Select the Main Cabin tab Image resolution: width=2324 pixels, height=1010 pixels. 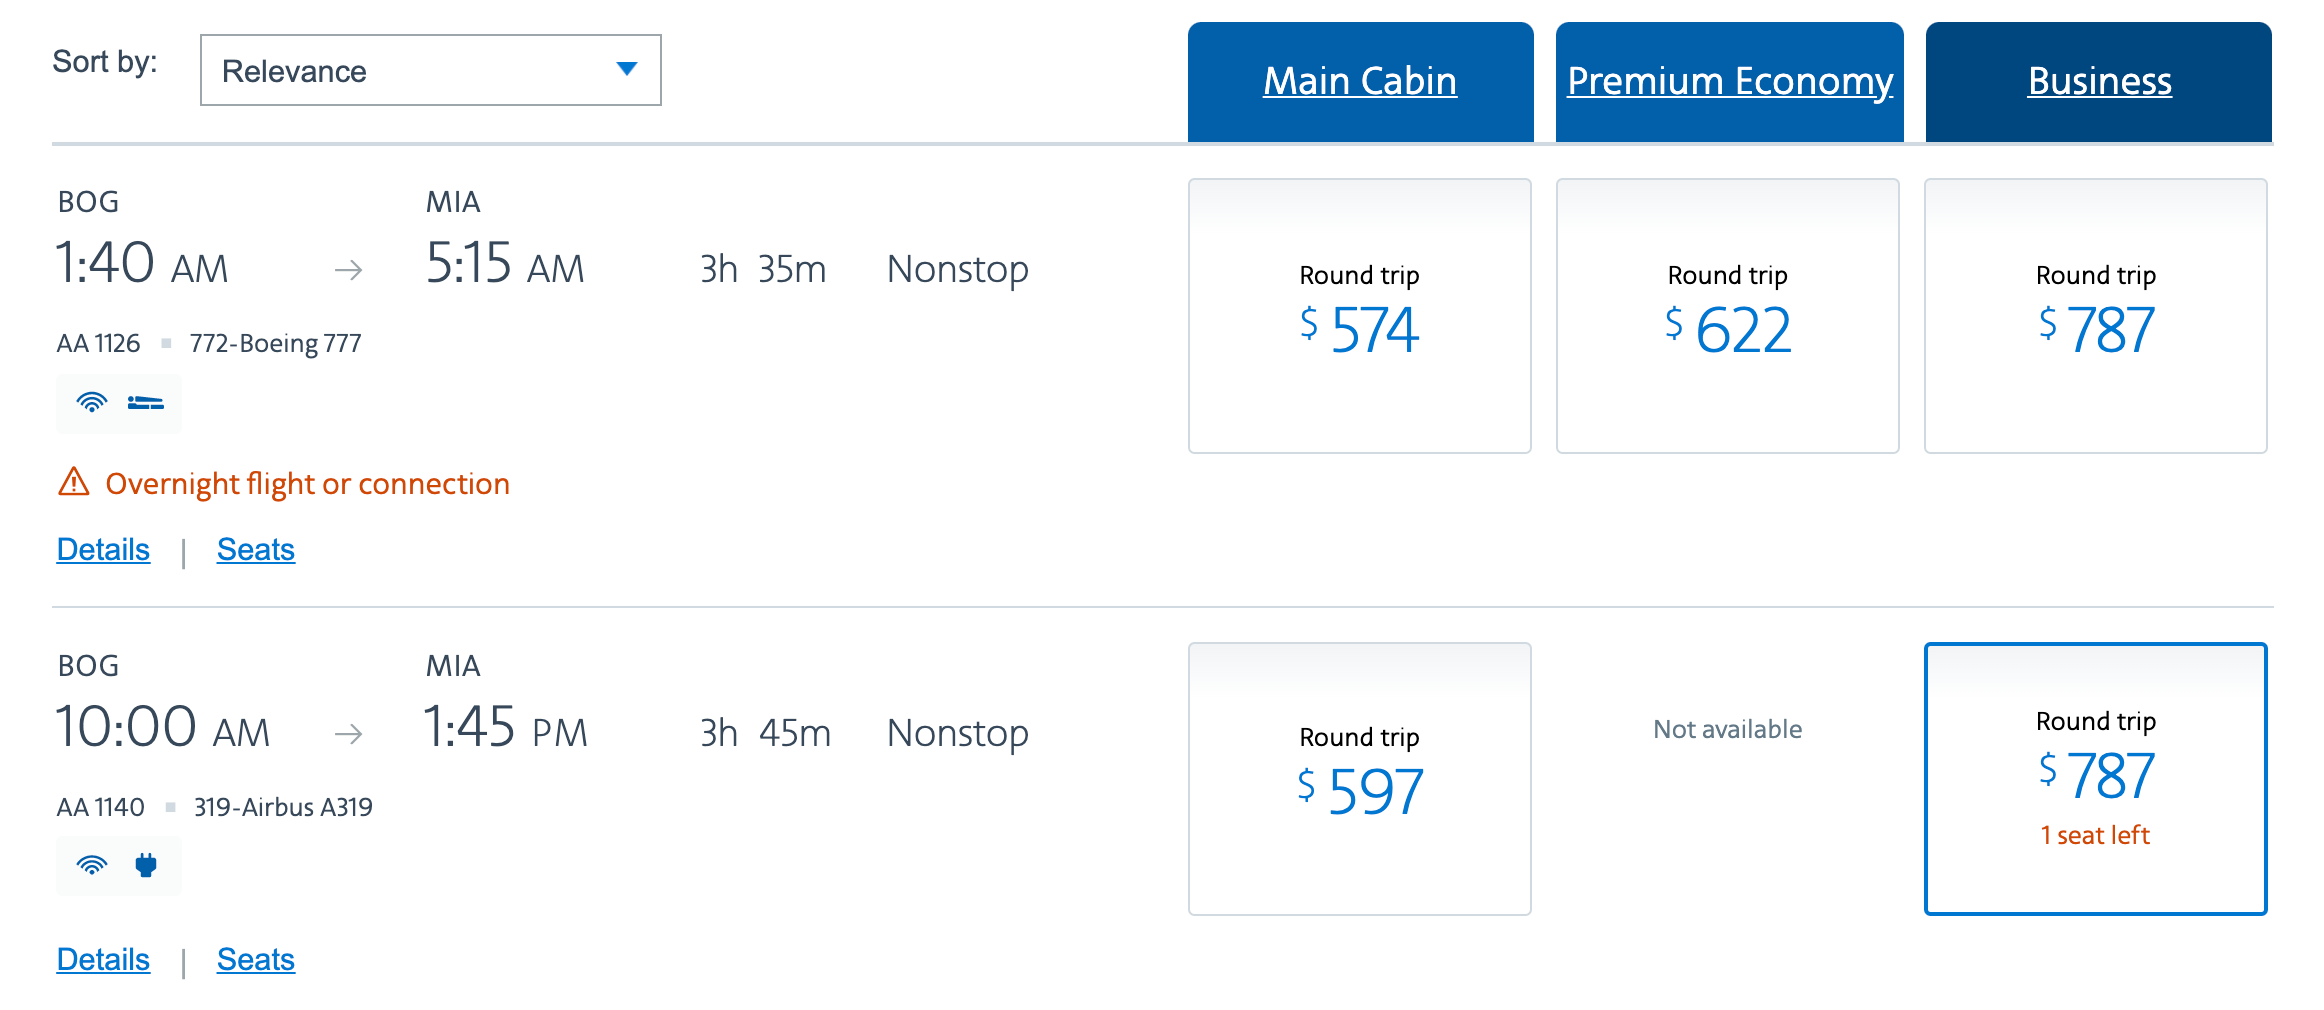coord(1360,81)
